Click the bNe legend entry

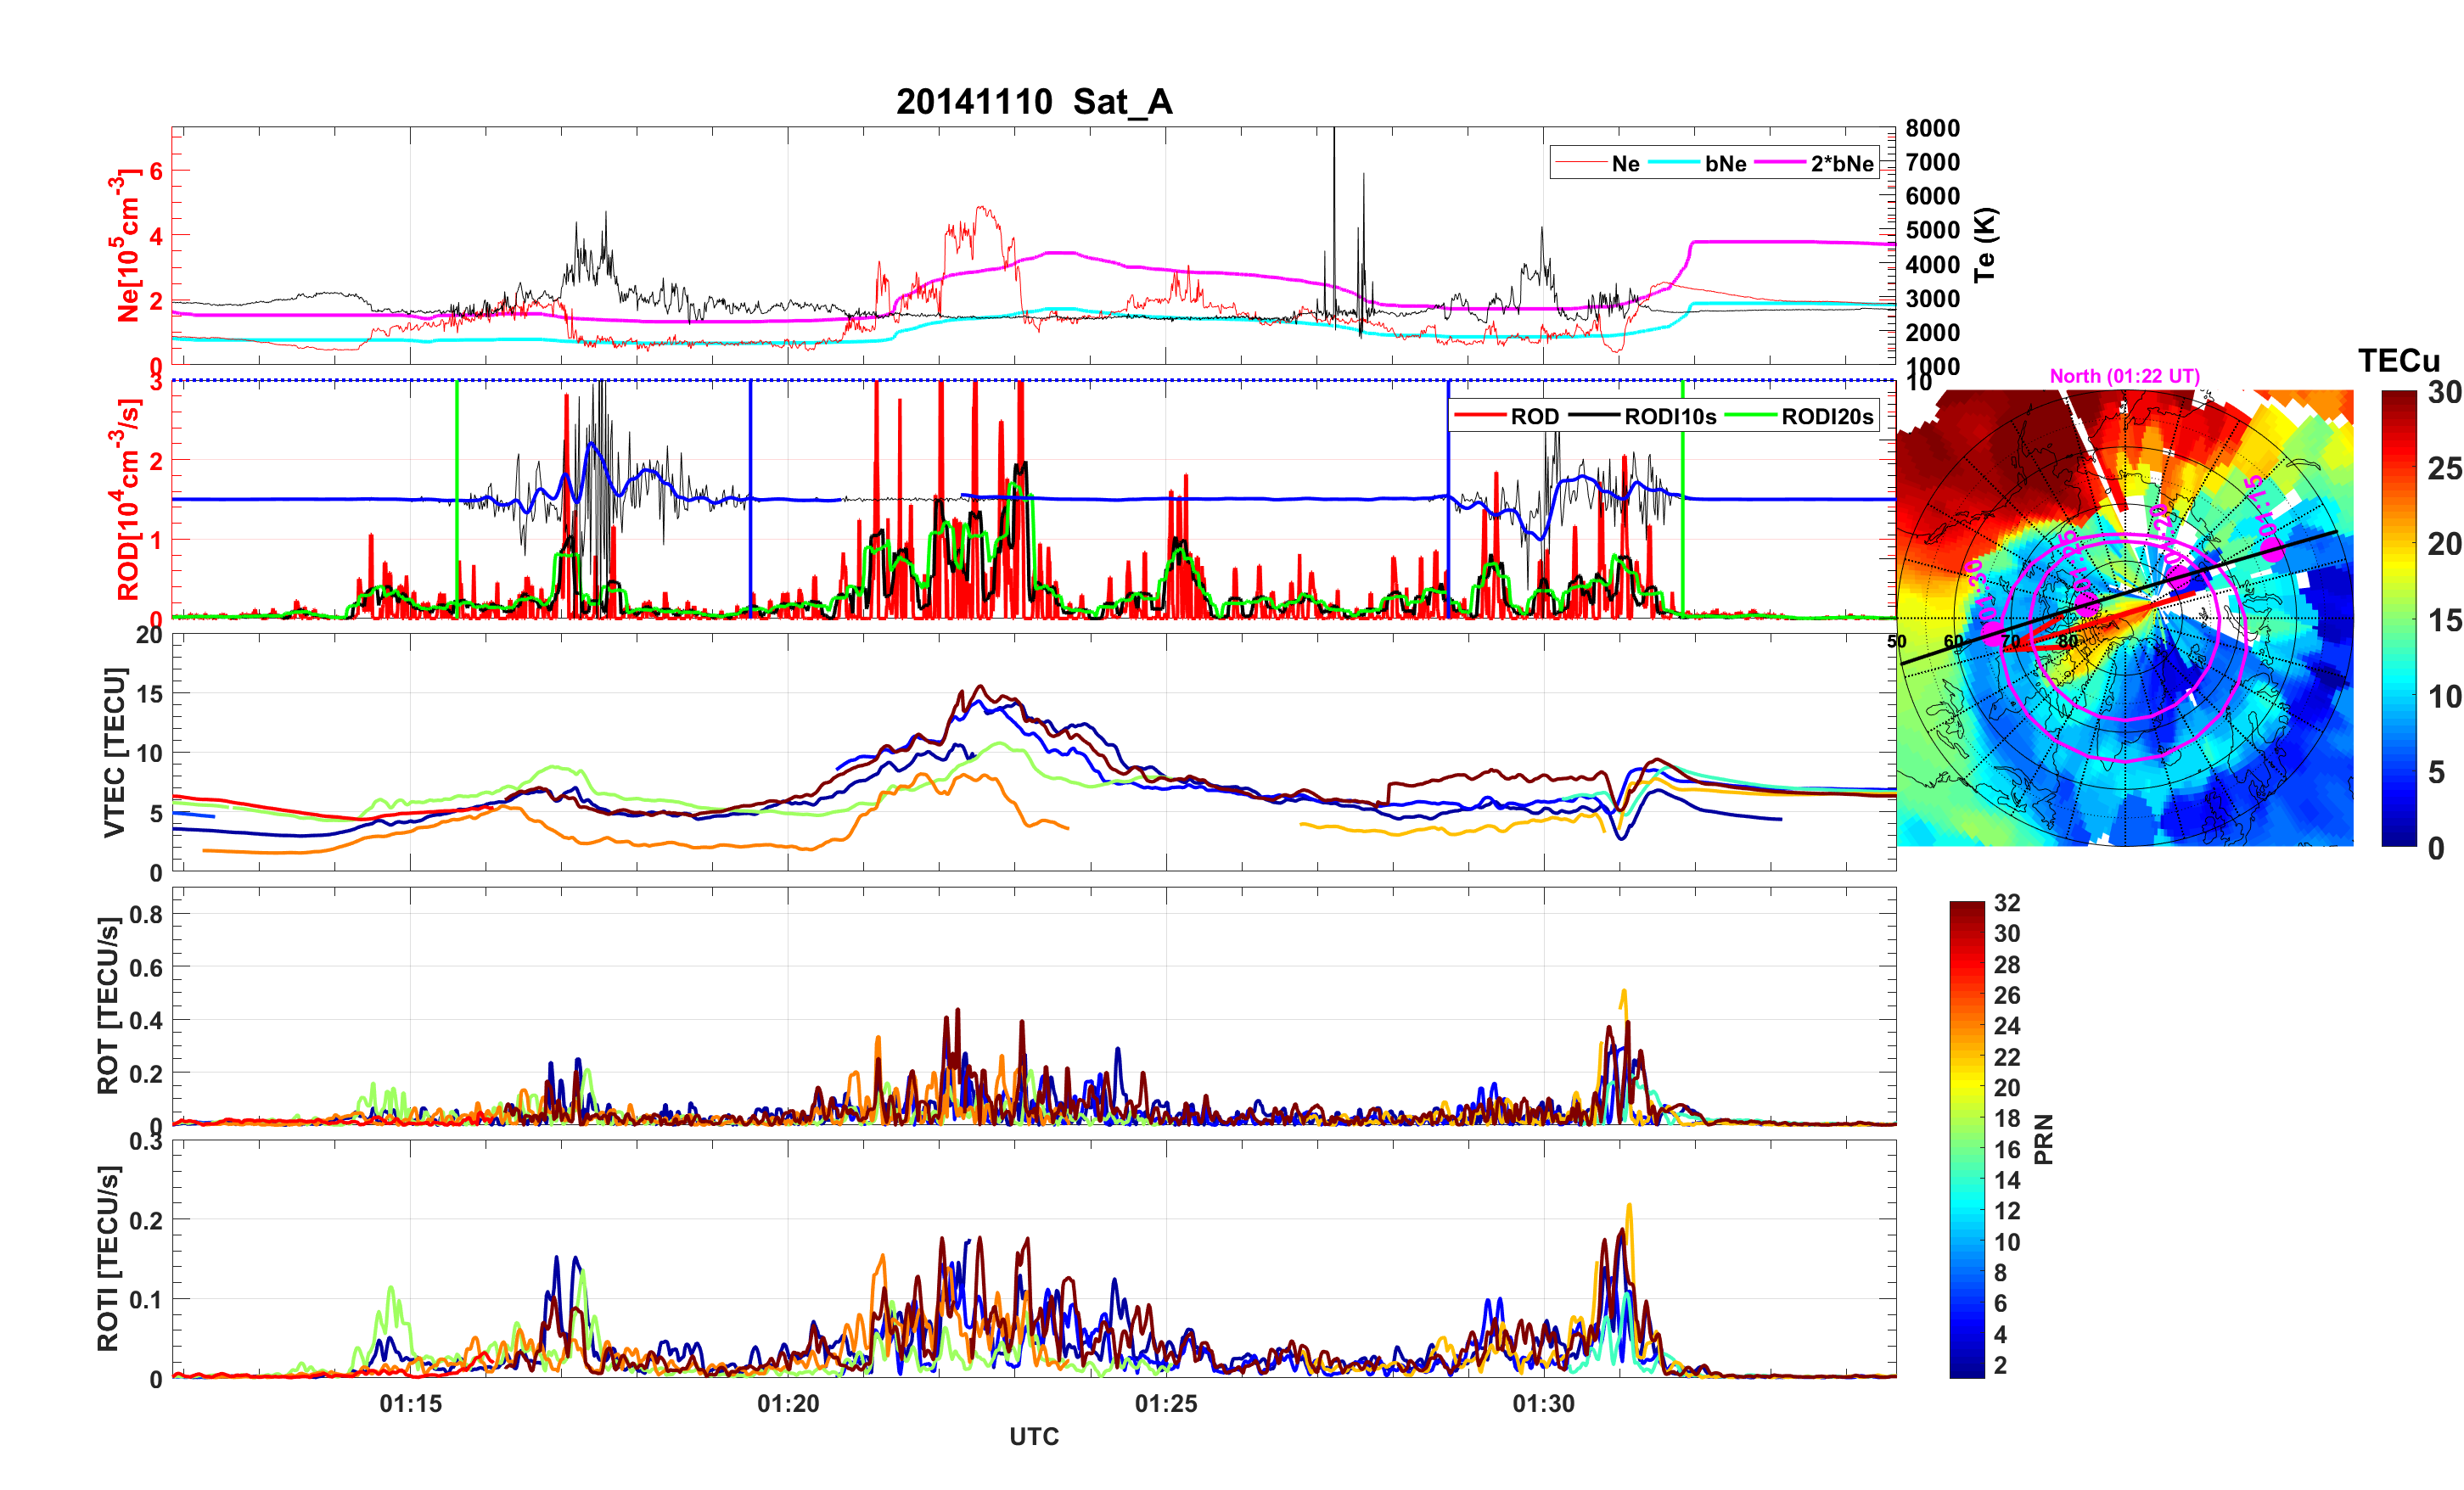tap(1725, 164)
